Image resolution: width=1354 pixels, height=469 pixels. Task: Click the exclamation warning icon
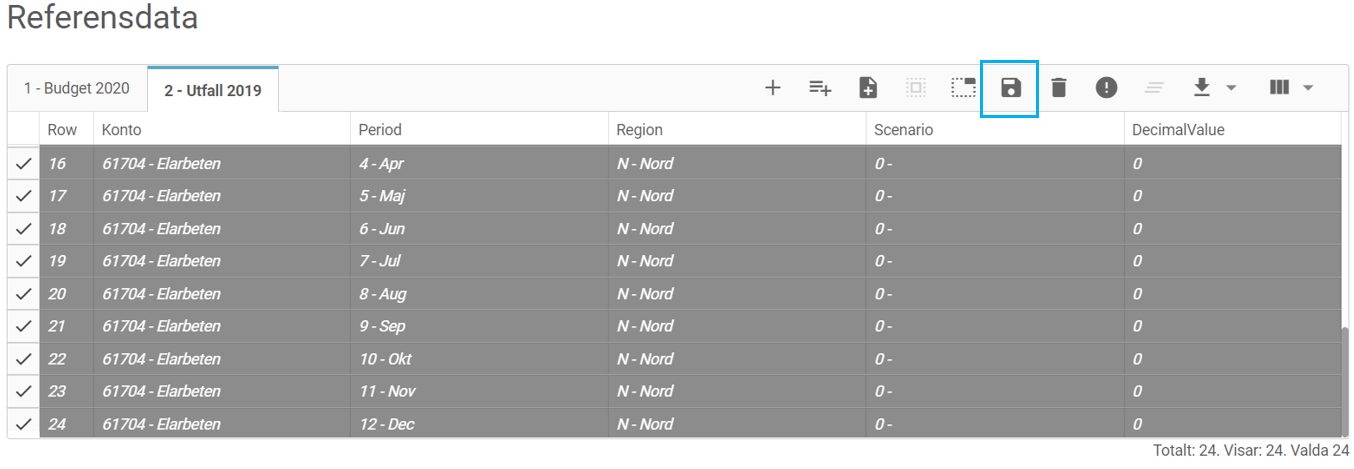[1106, 88]
